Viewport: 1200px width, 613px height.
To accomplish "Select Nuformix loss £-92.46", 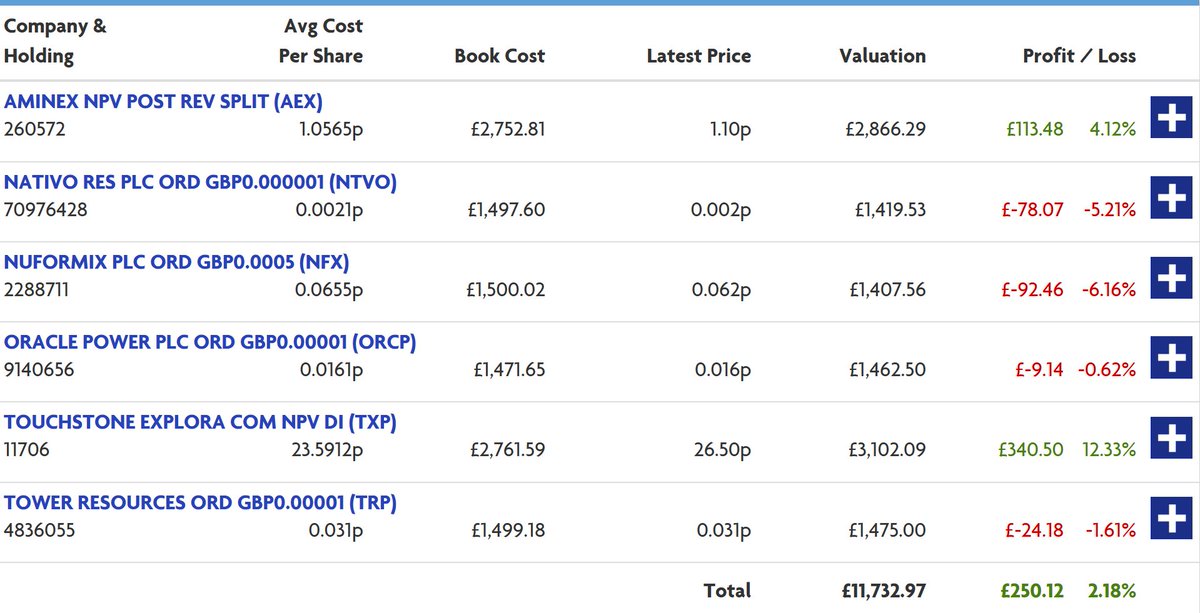I will (x=1032, y=289).
